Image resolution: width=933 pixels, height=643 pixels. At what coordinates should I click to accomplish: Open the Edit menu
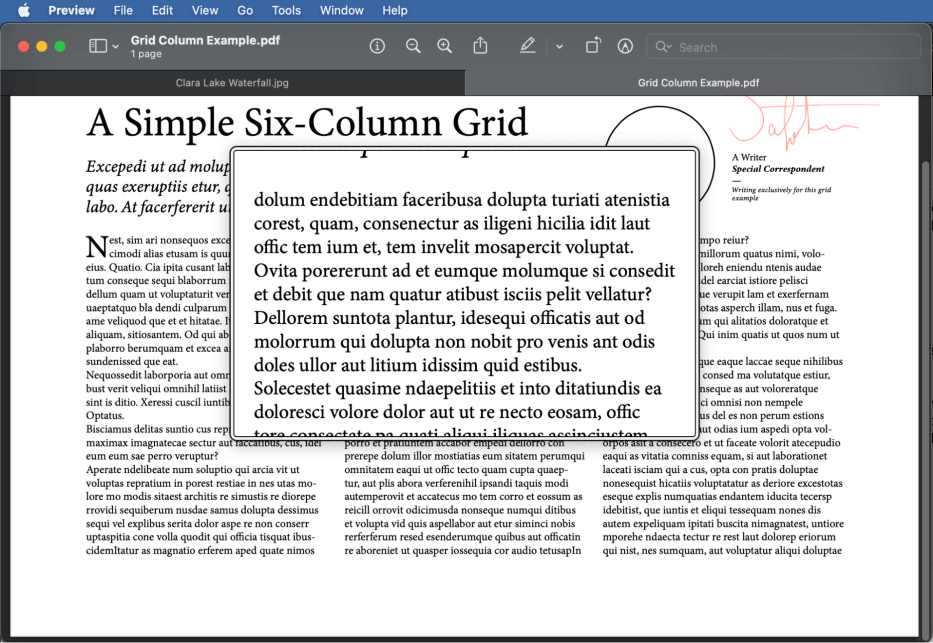pyautogui.click(x=162, y=10)
